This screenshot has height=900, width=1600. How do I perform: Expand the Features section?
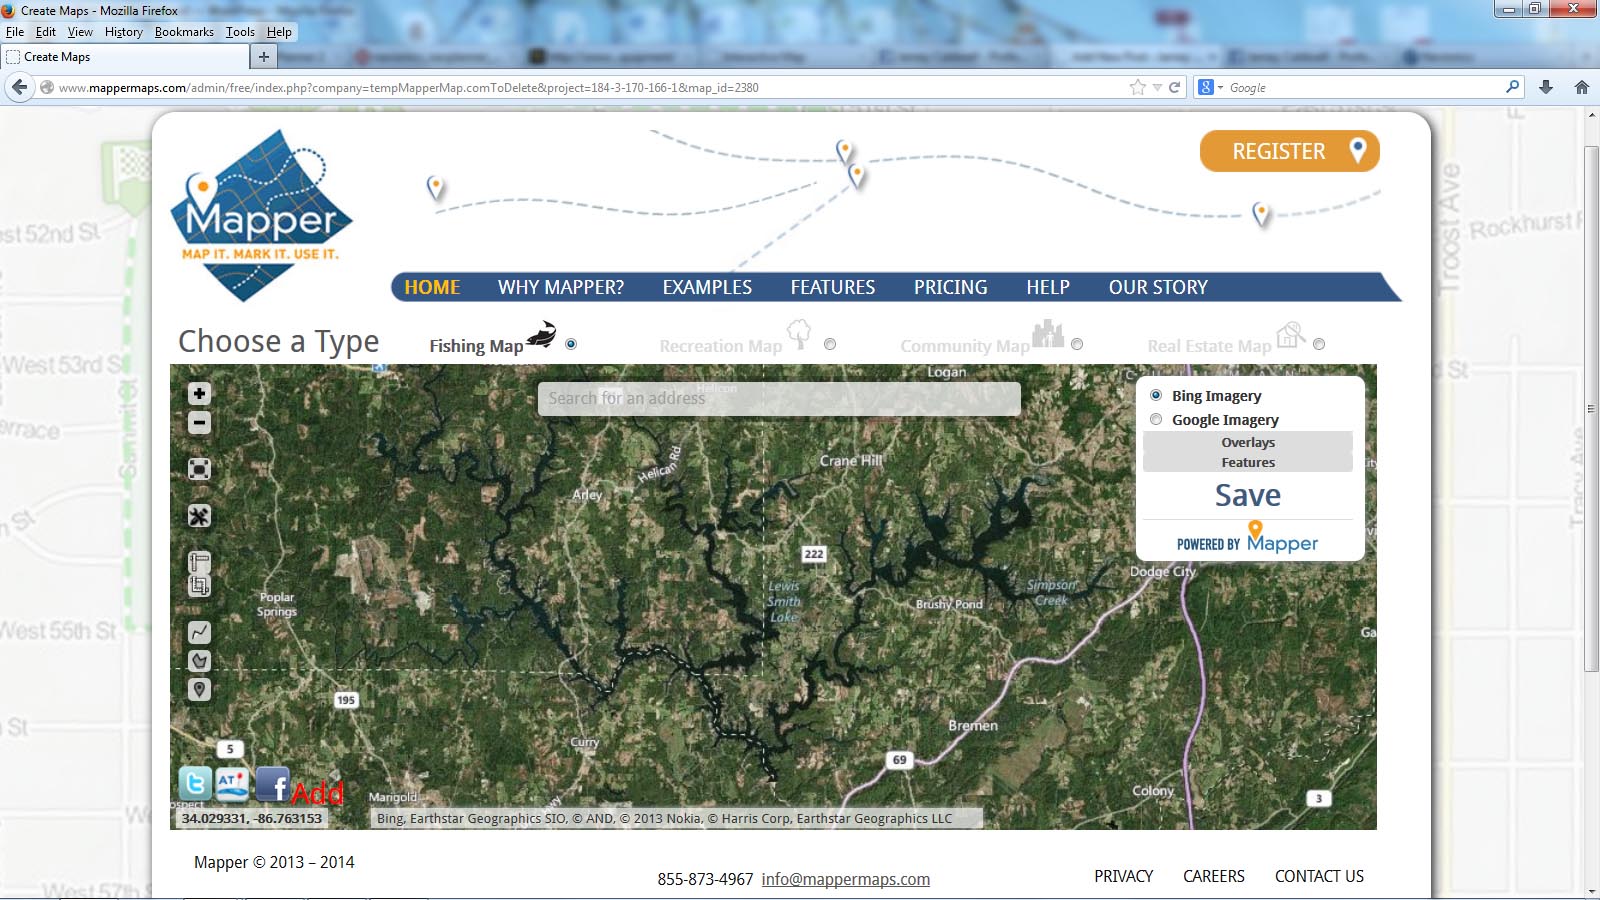coord(1247,462)
